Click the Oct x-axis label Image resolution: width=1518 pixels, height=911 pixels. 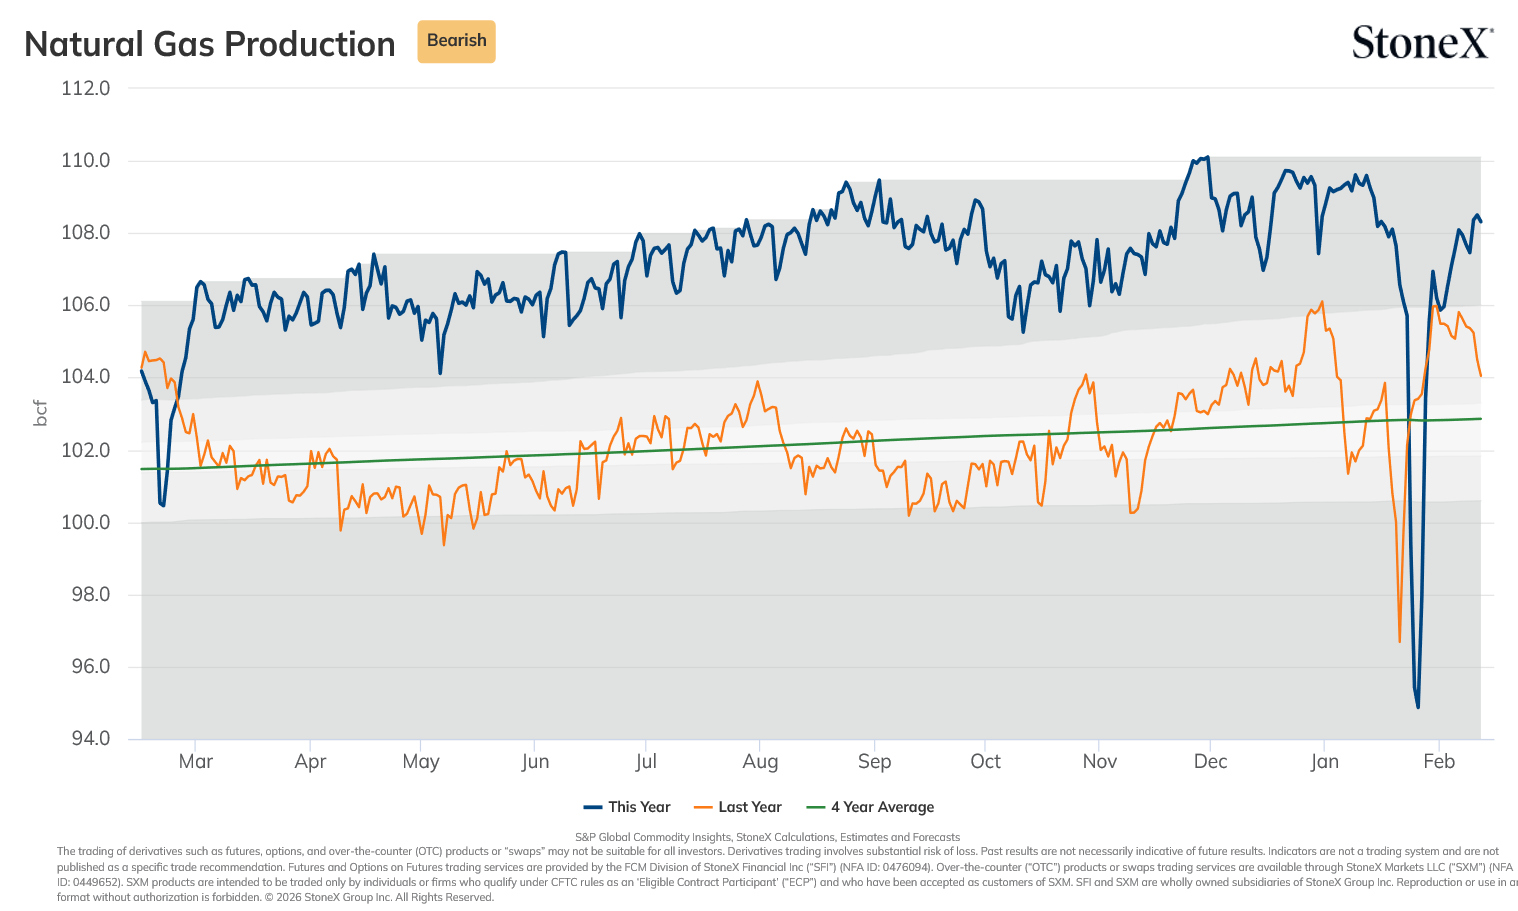(985, 761)
